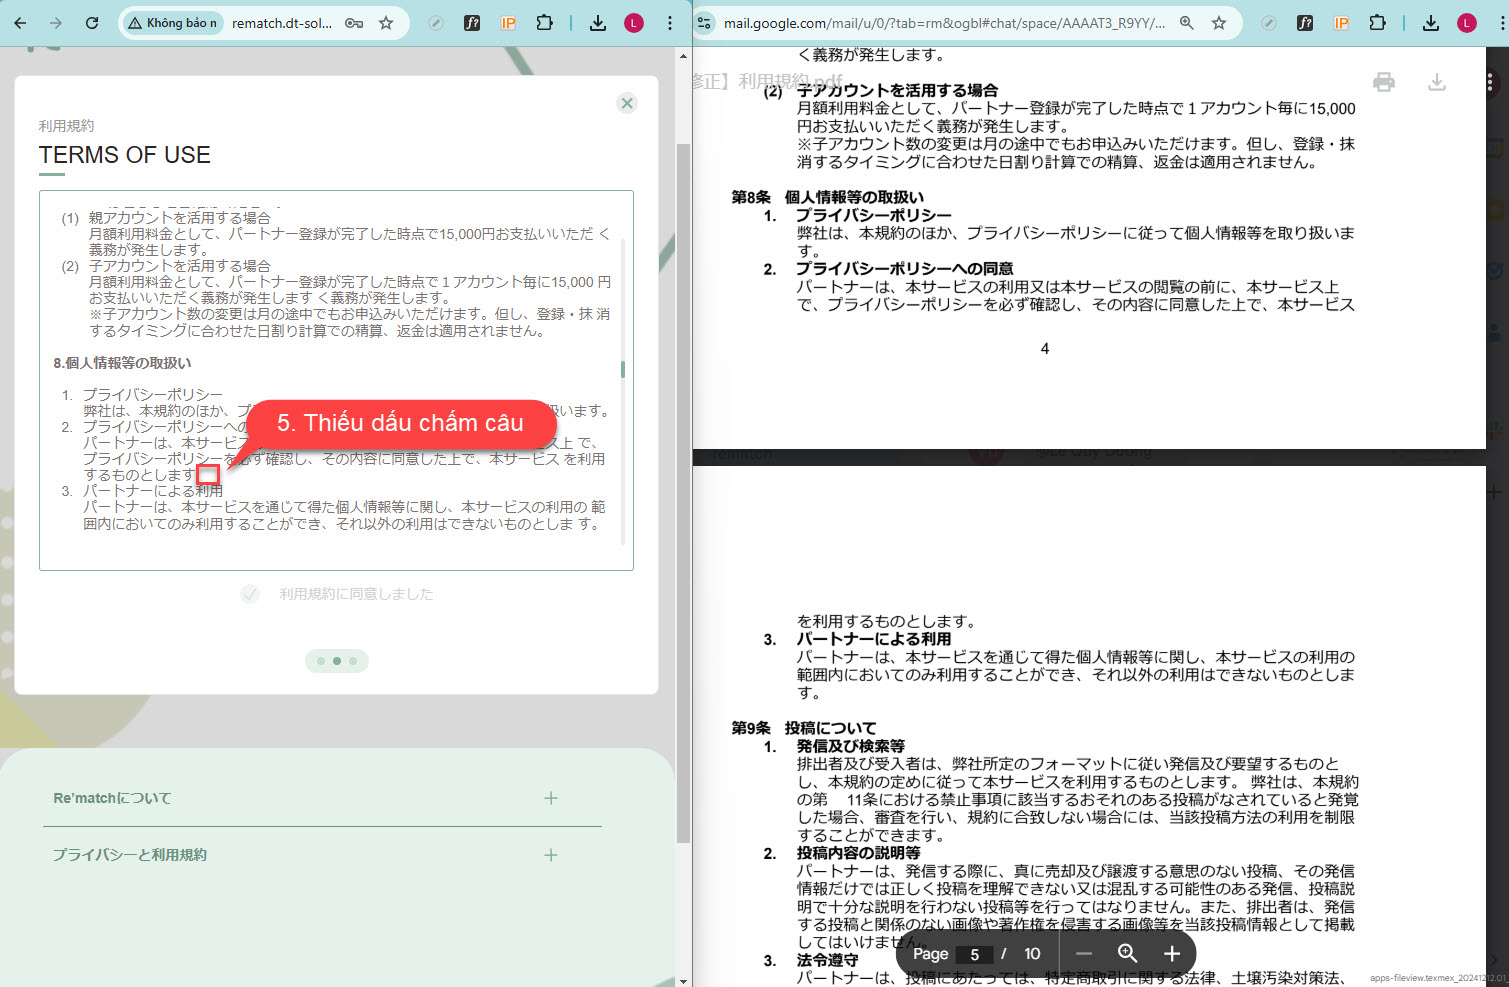Zoom out the PDF with minus button
Image resolution: width=1509 pixels, height=987 pixels.
[x=1084, y=954]
